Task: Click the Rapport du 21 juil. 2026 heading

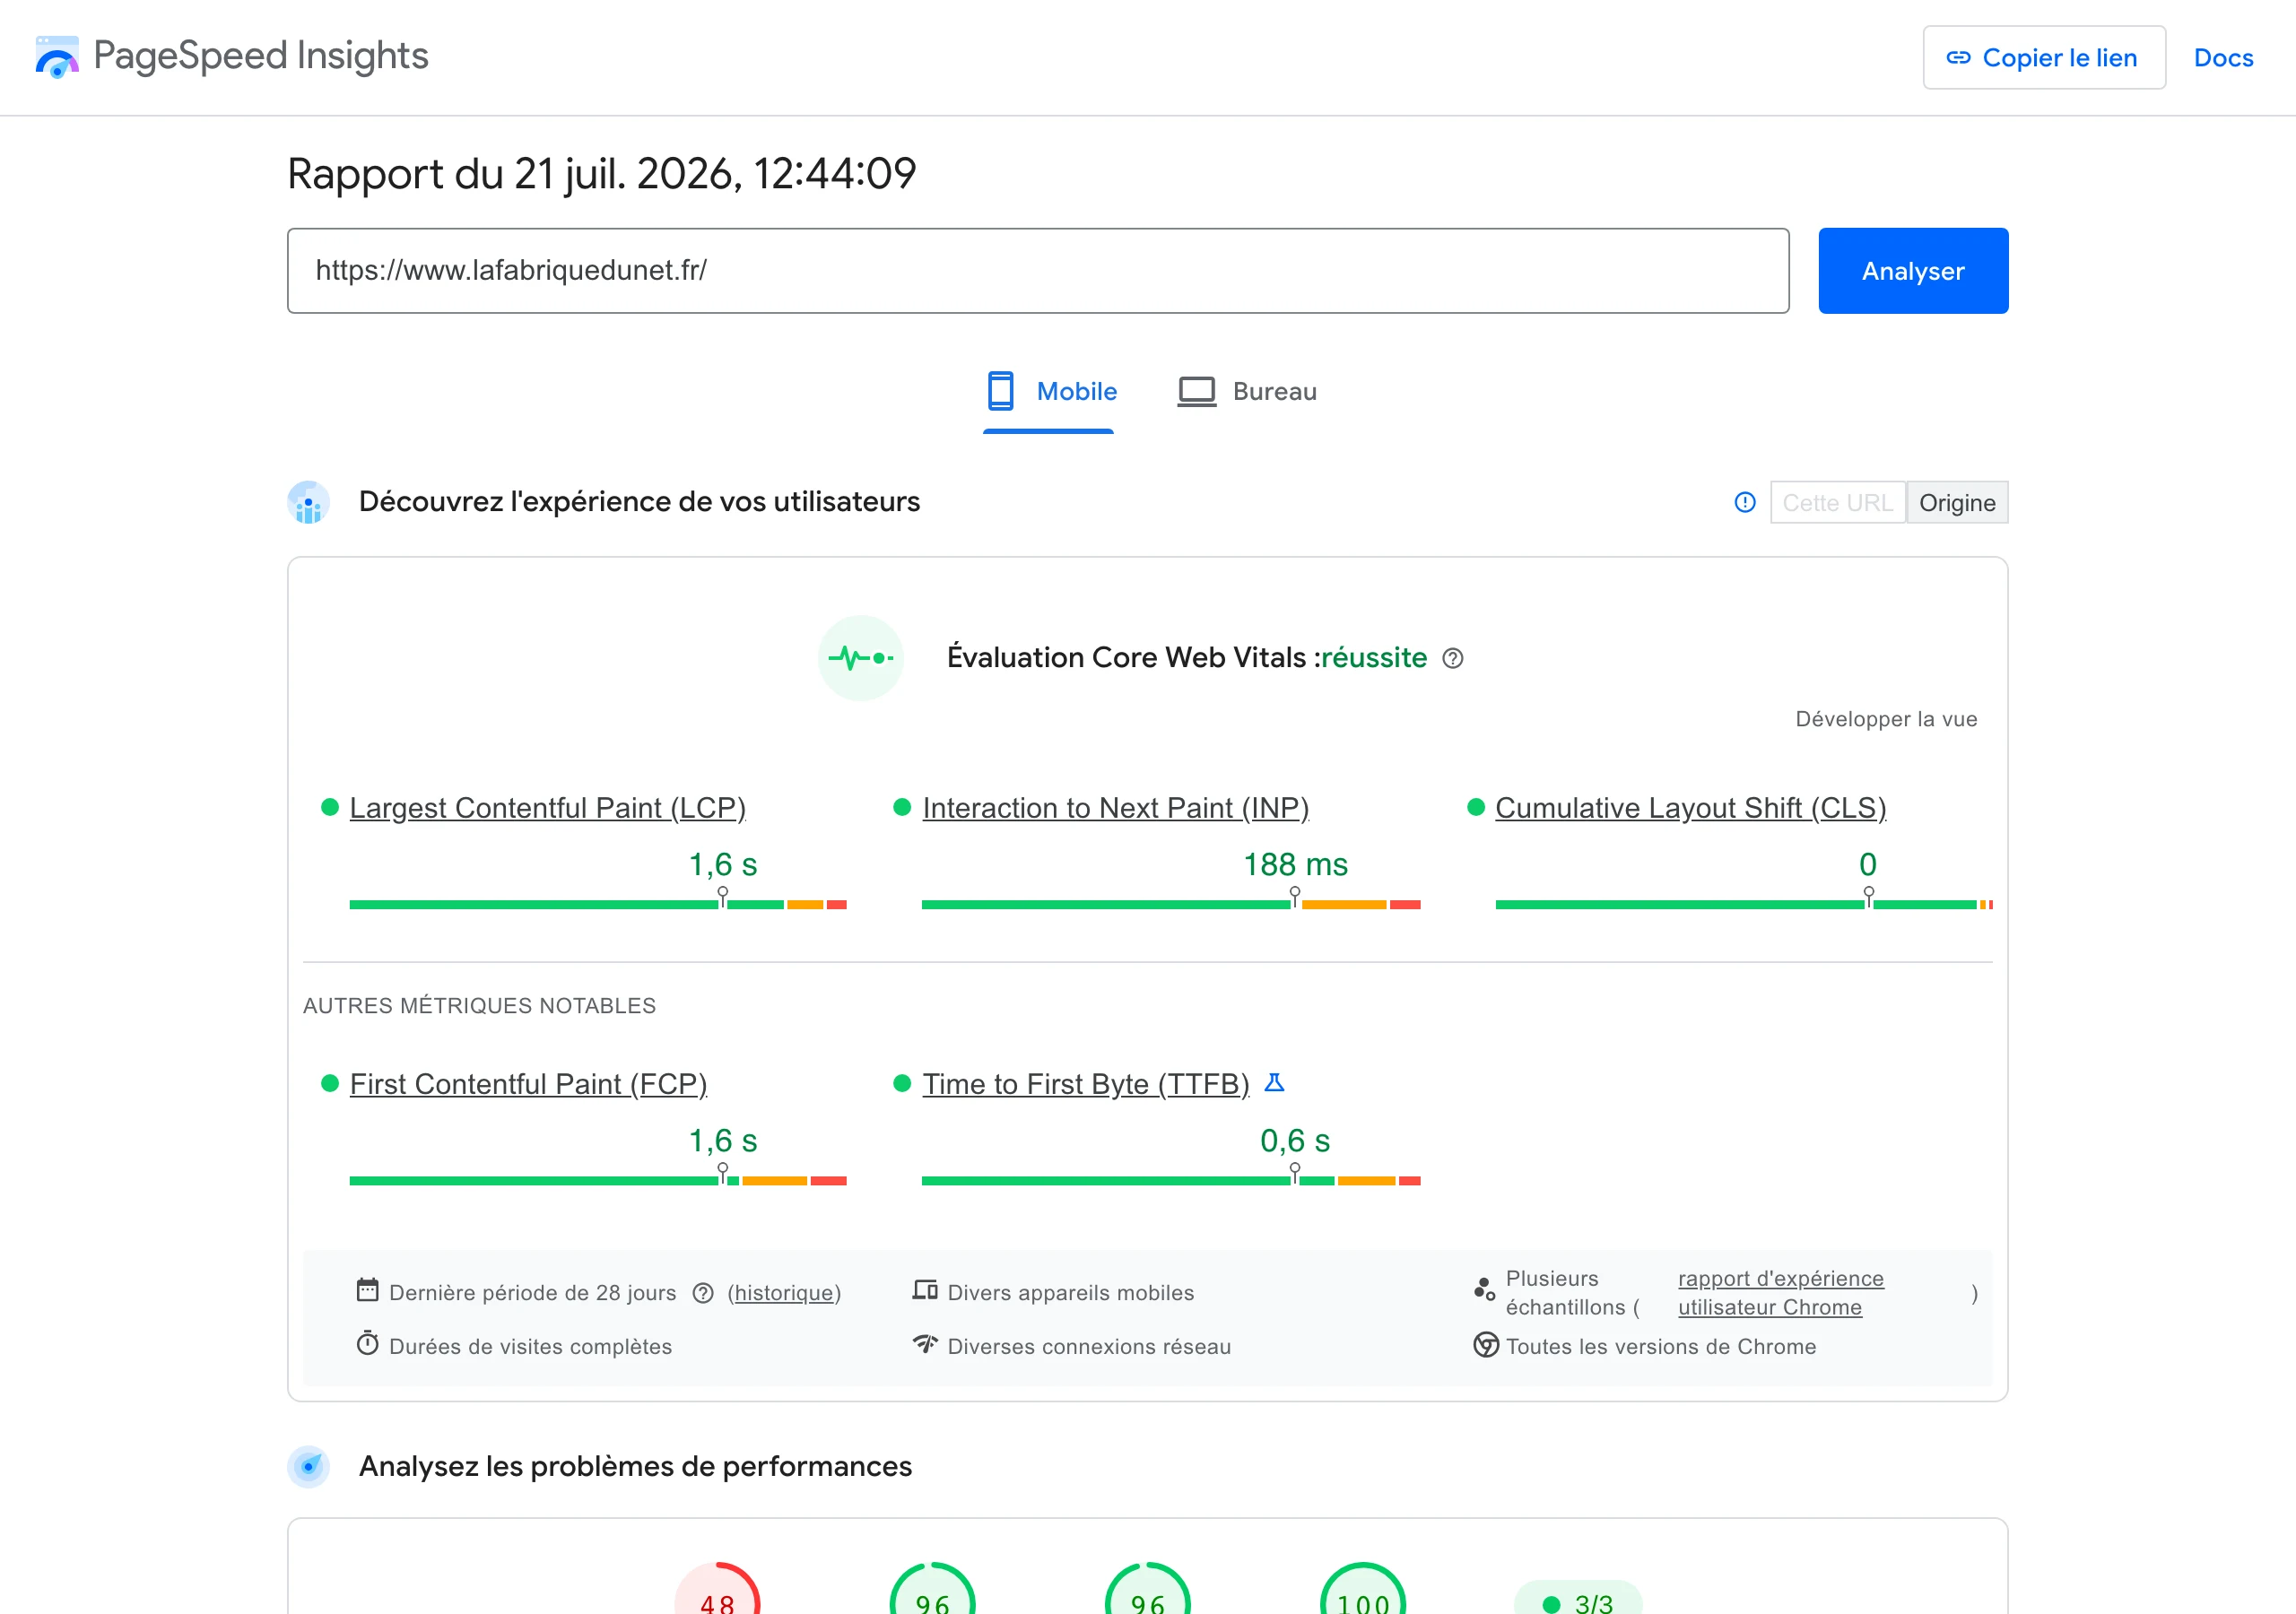Action: pos(601,174)
